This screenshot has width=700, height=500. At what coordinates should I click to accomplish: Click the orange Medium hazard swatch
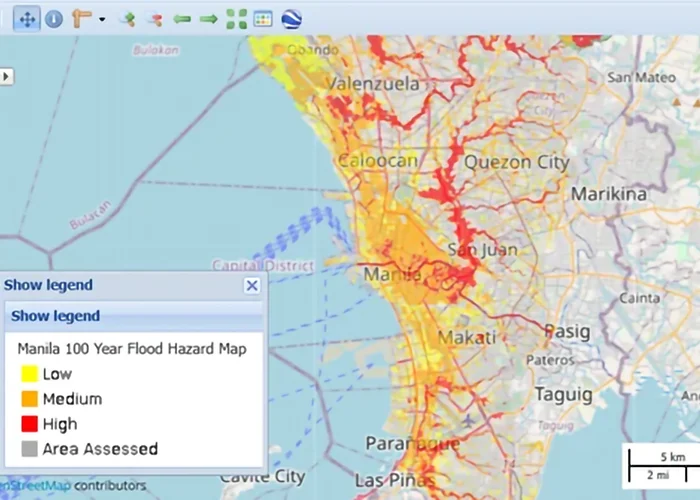pos(28,399)
